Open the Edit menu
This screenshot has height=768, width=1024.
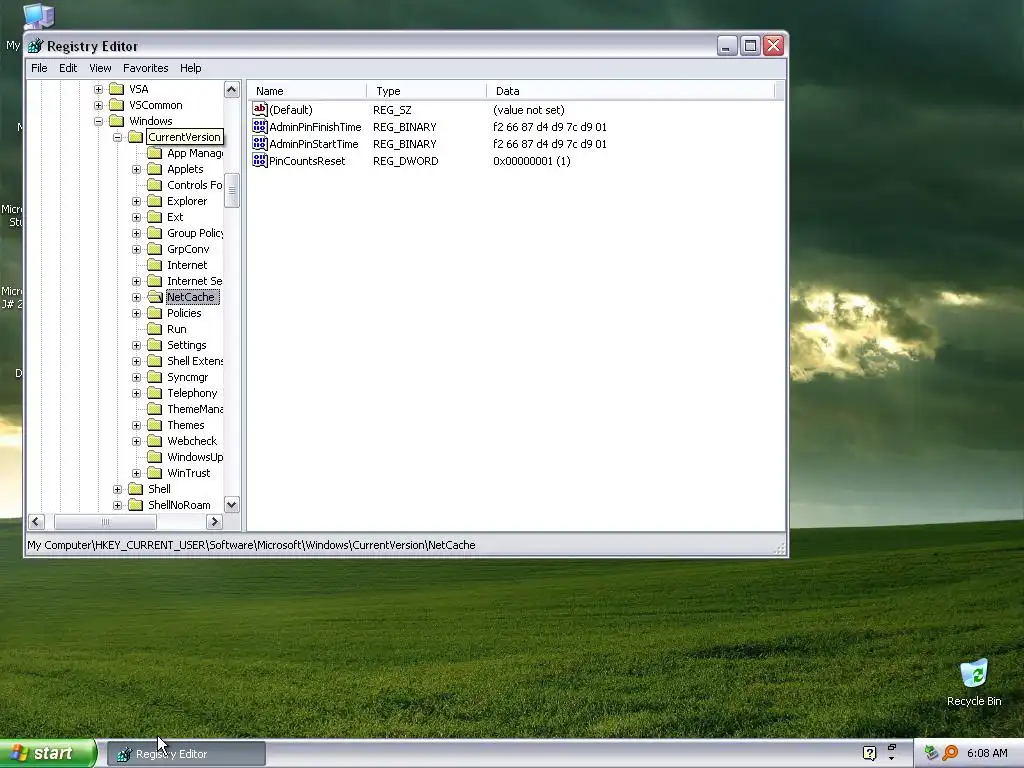(x=68, y=68)
